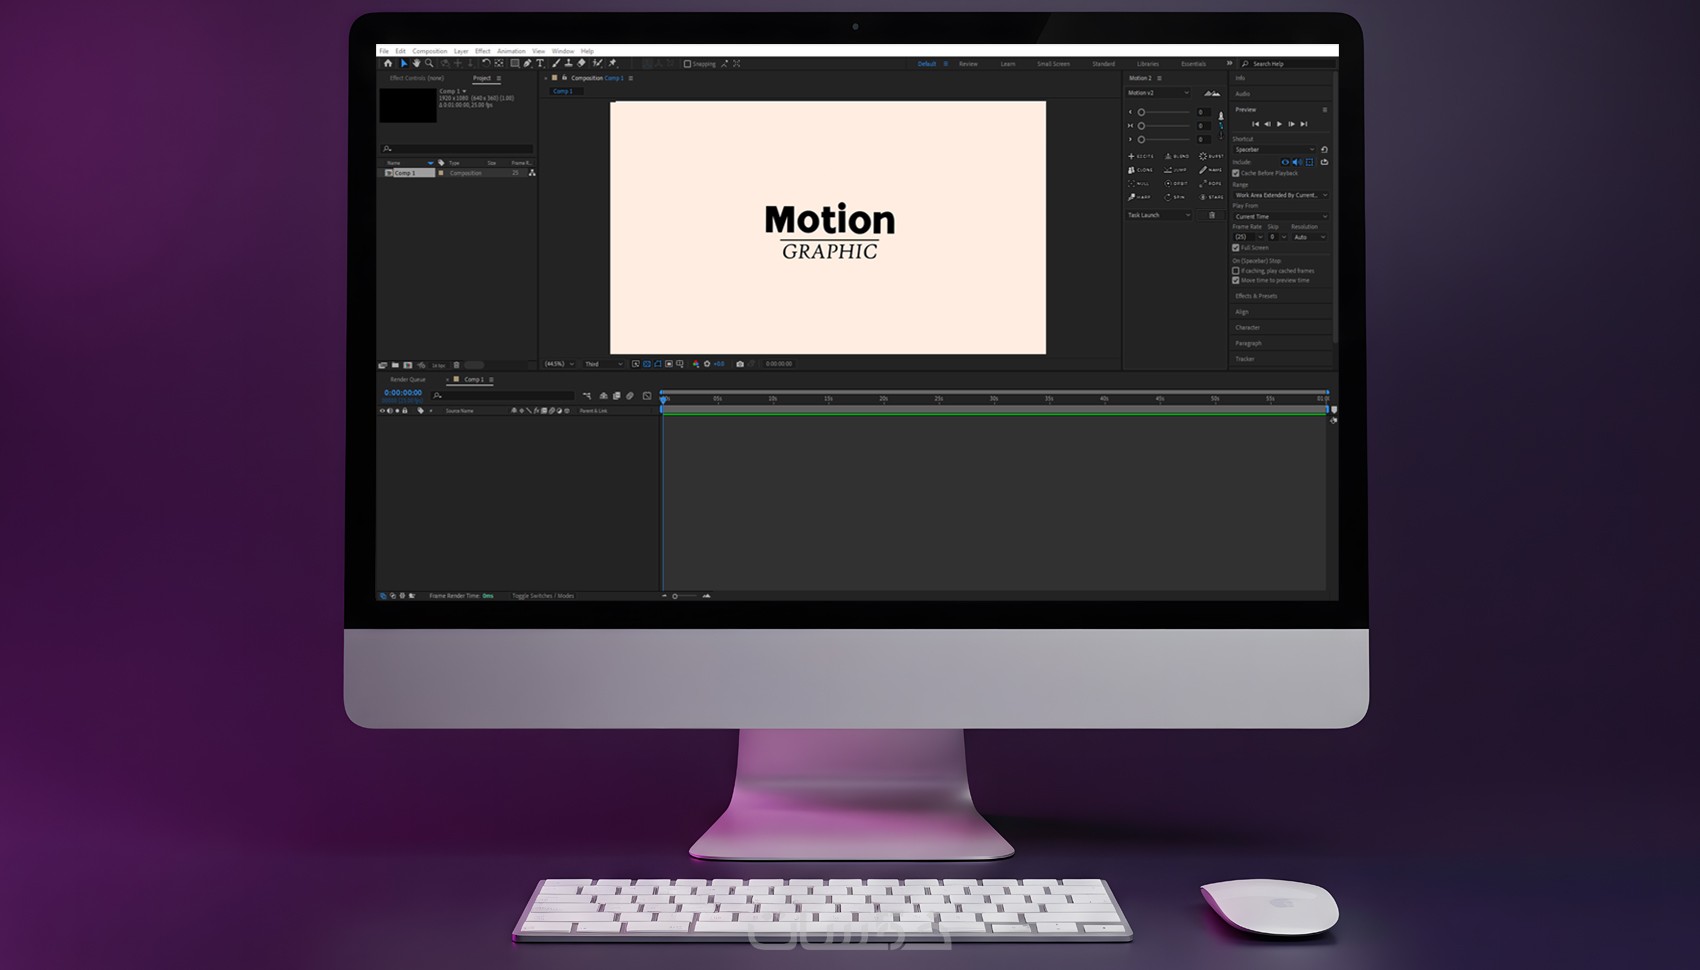
Task: Click the Blend tool in Motion 2
Action: [x=1177, y=156]
